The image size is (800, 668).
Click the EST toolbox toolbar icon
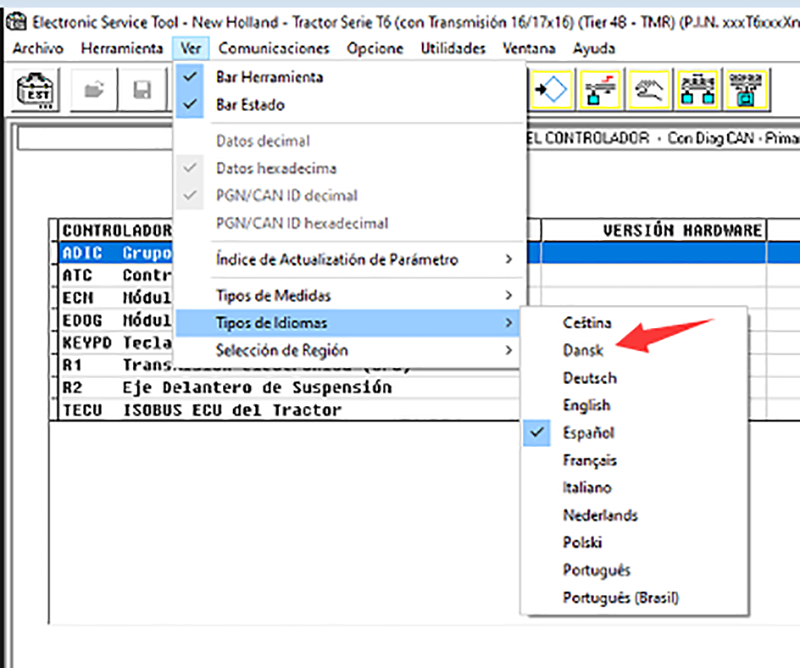click(x=35, y=90)
